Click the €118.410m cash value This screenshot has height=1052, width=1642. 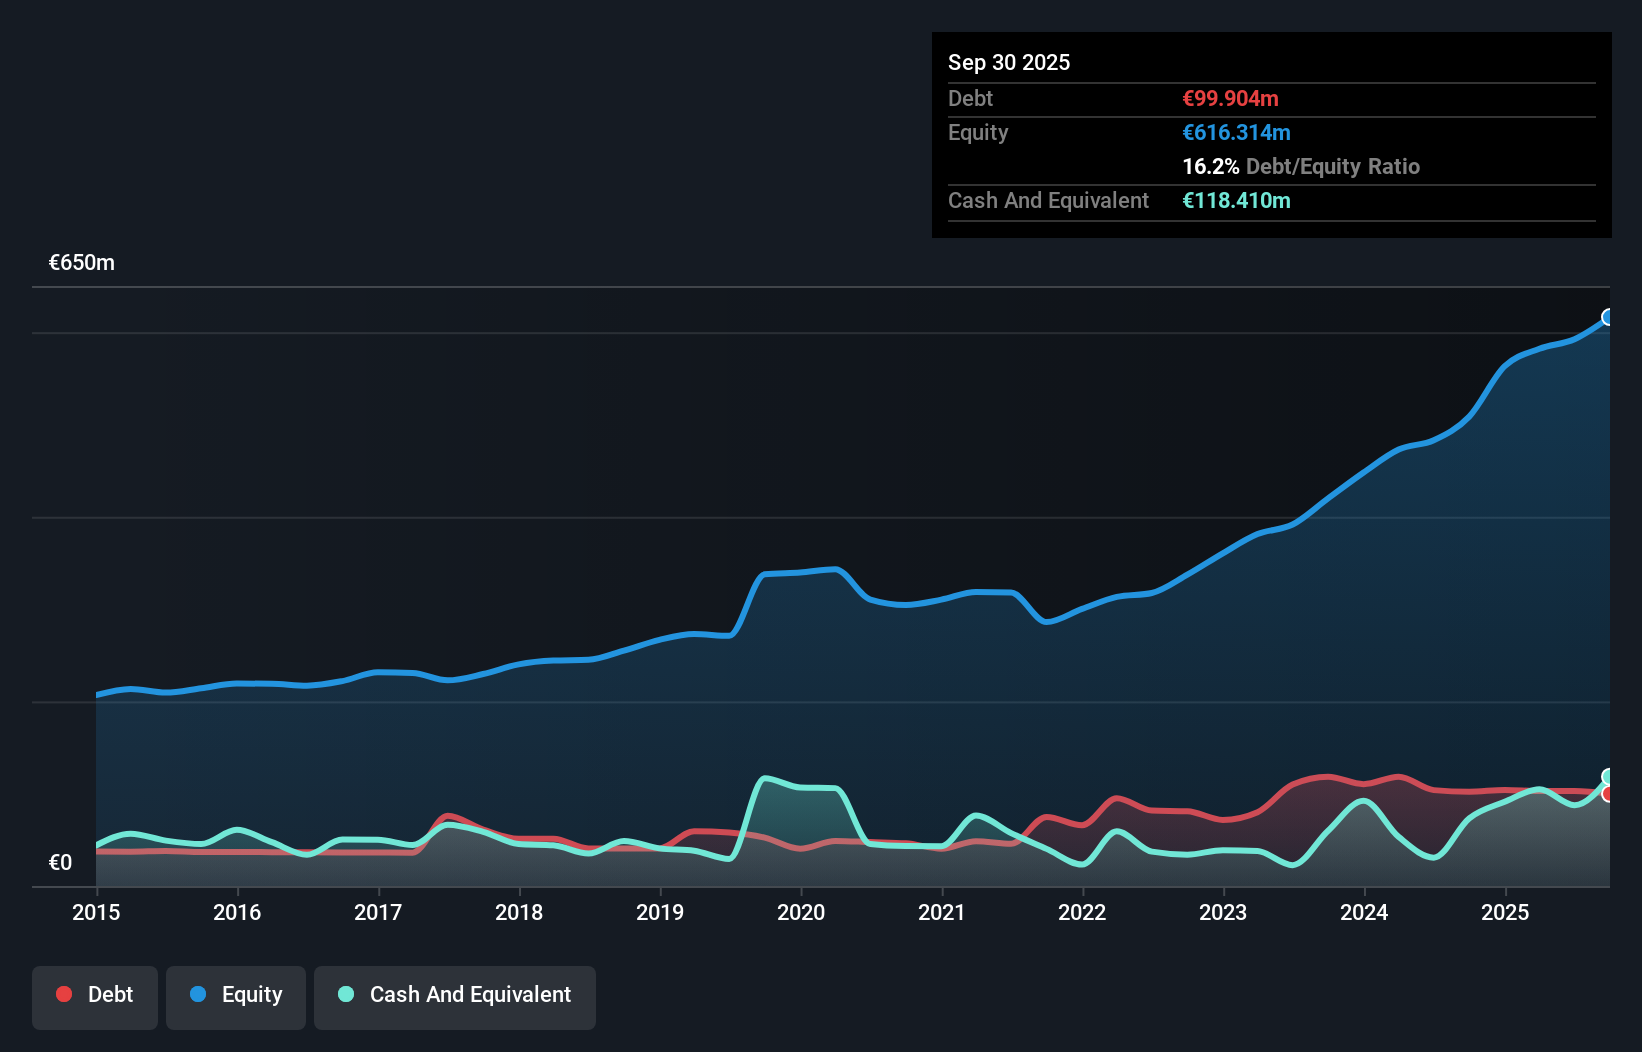1236,200
